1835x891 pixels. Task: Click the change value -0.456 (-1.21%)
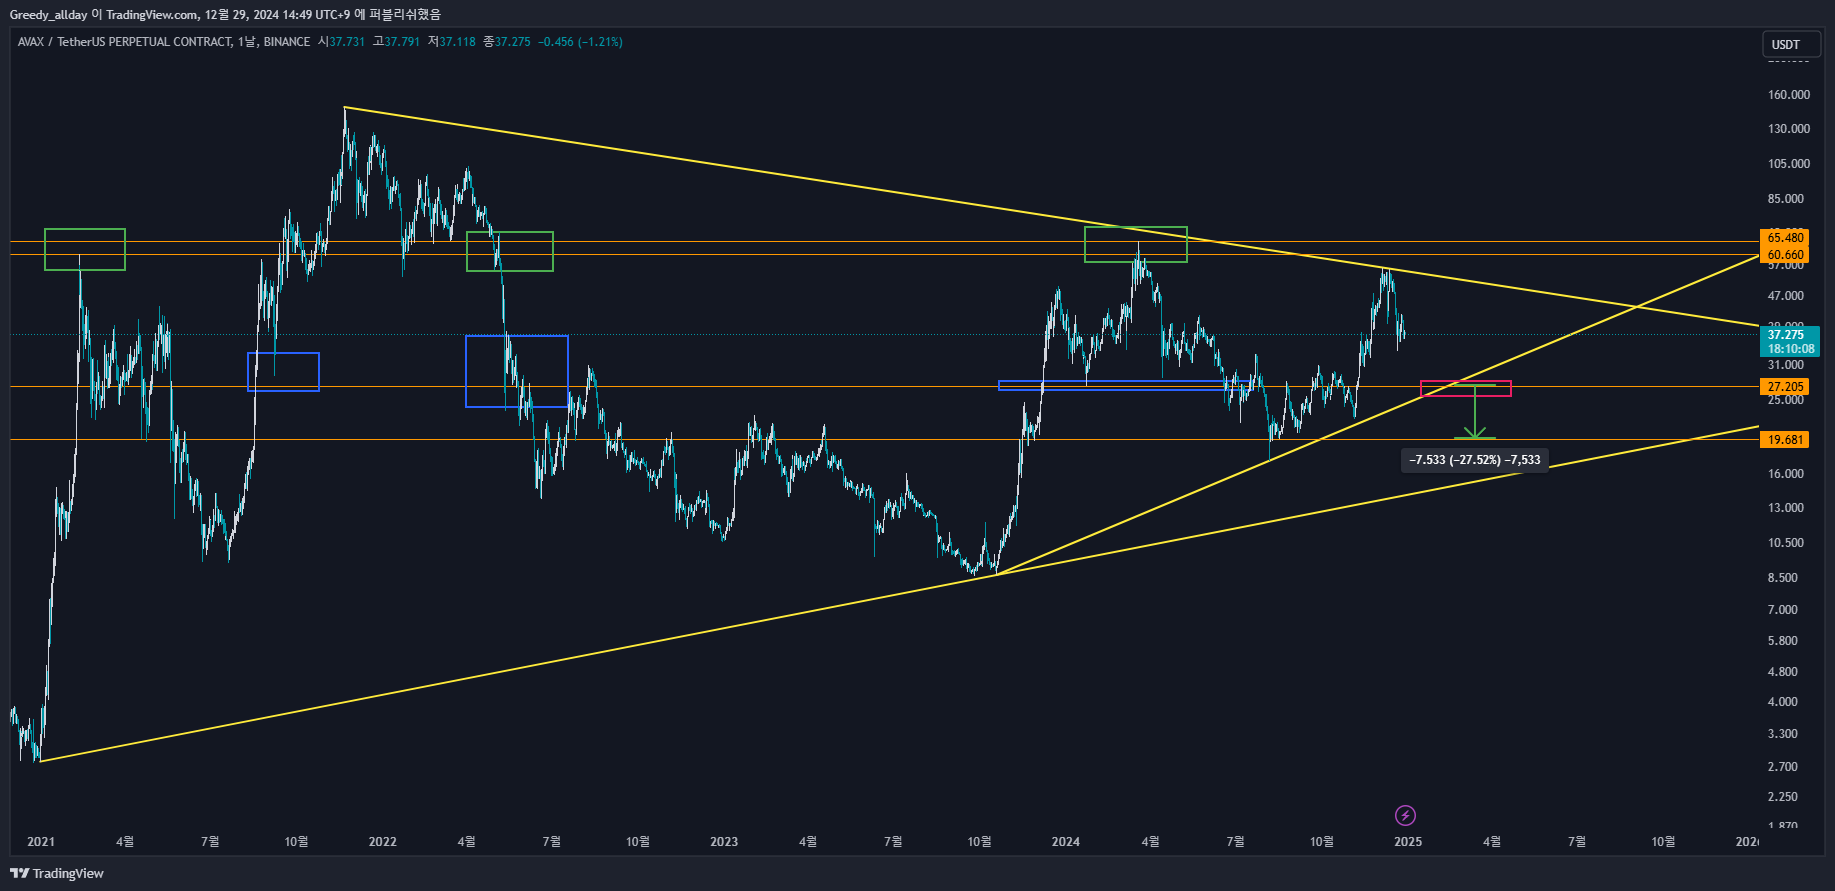pyautogui.click(x=580, y=42)
